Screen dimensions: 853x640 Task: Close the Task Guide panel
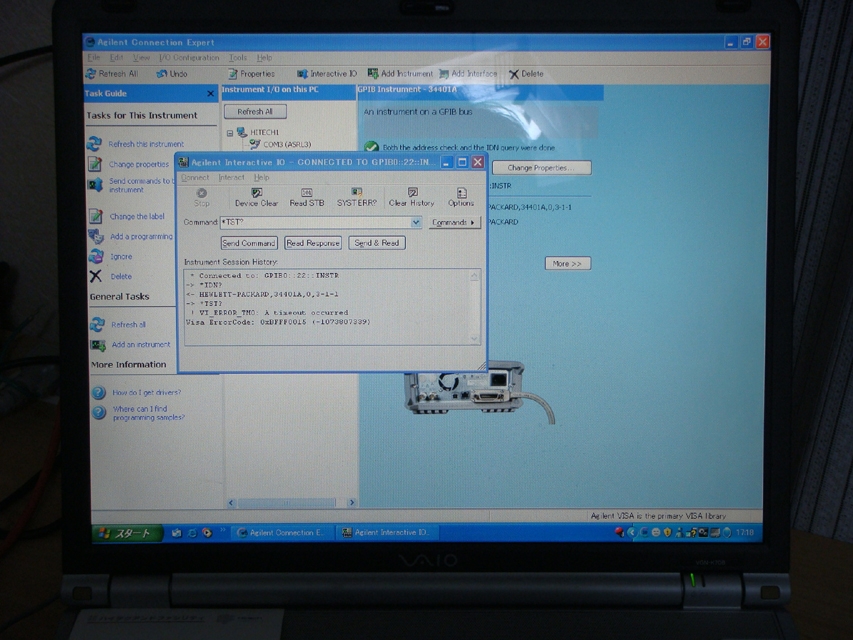coord(211,94)
